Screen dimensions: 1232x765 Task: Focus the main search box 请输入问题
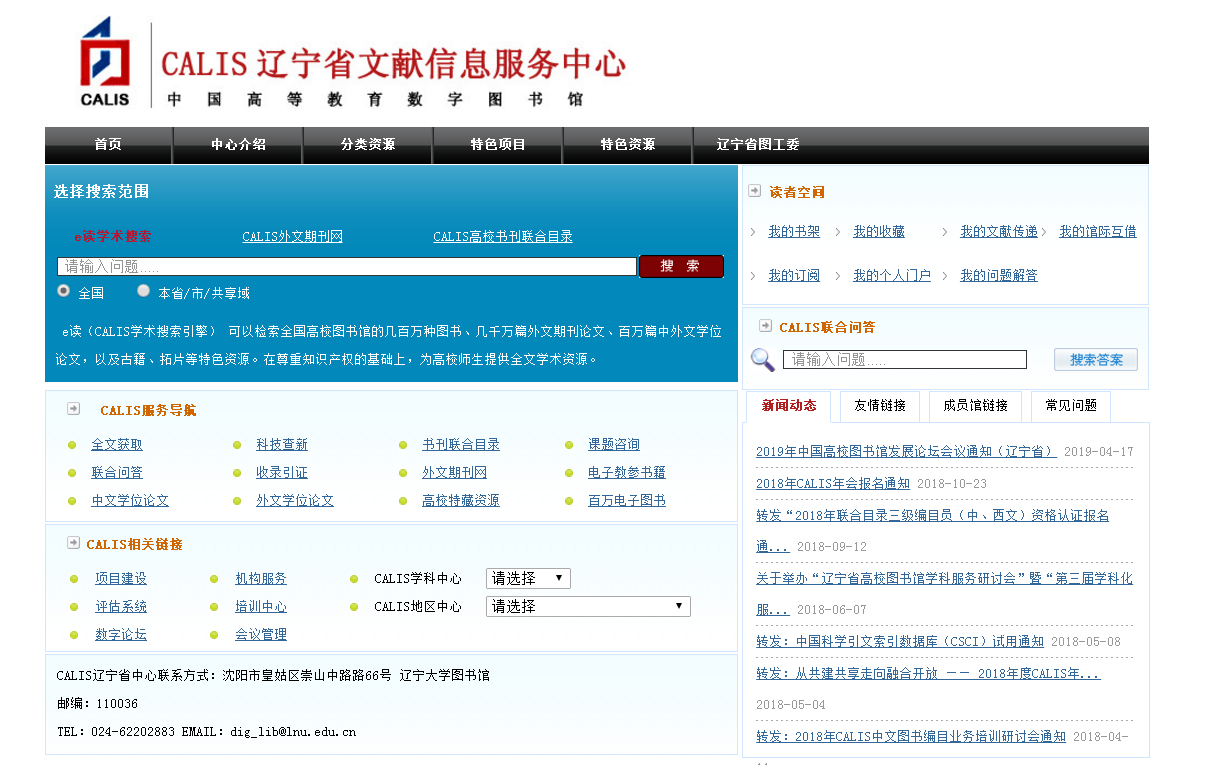point(347,267)
